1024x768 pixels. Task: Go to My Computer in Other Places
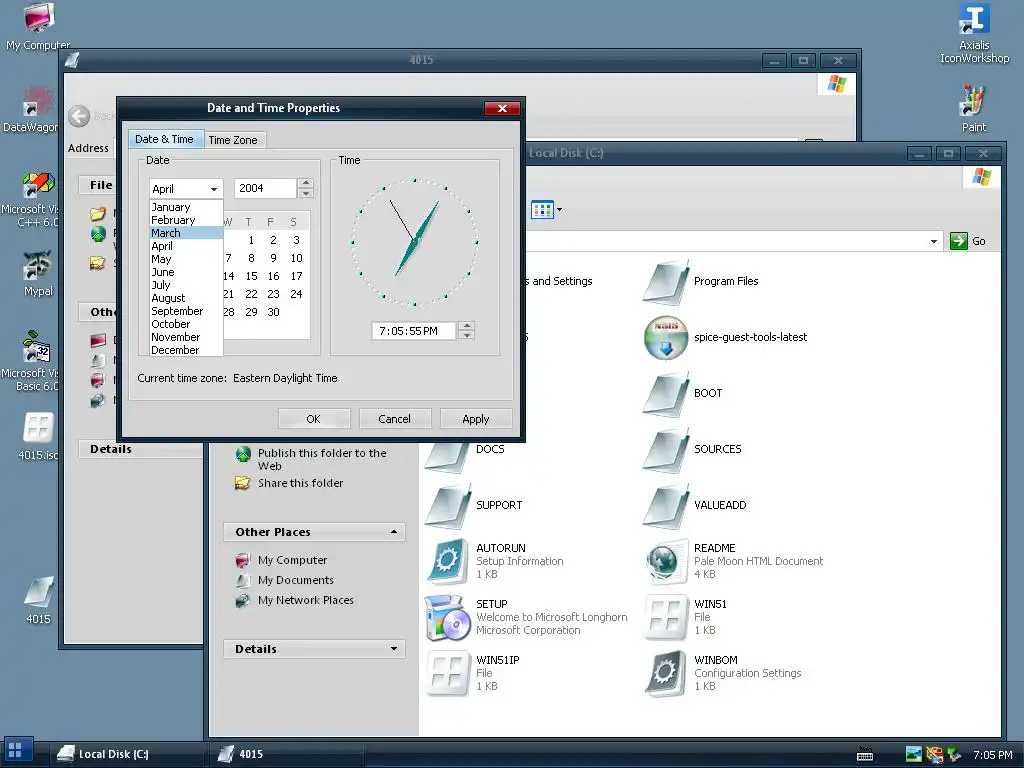coord(281,560)
